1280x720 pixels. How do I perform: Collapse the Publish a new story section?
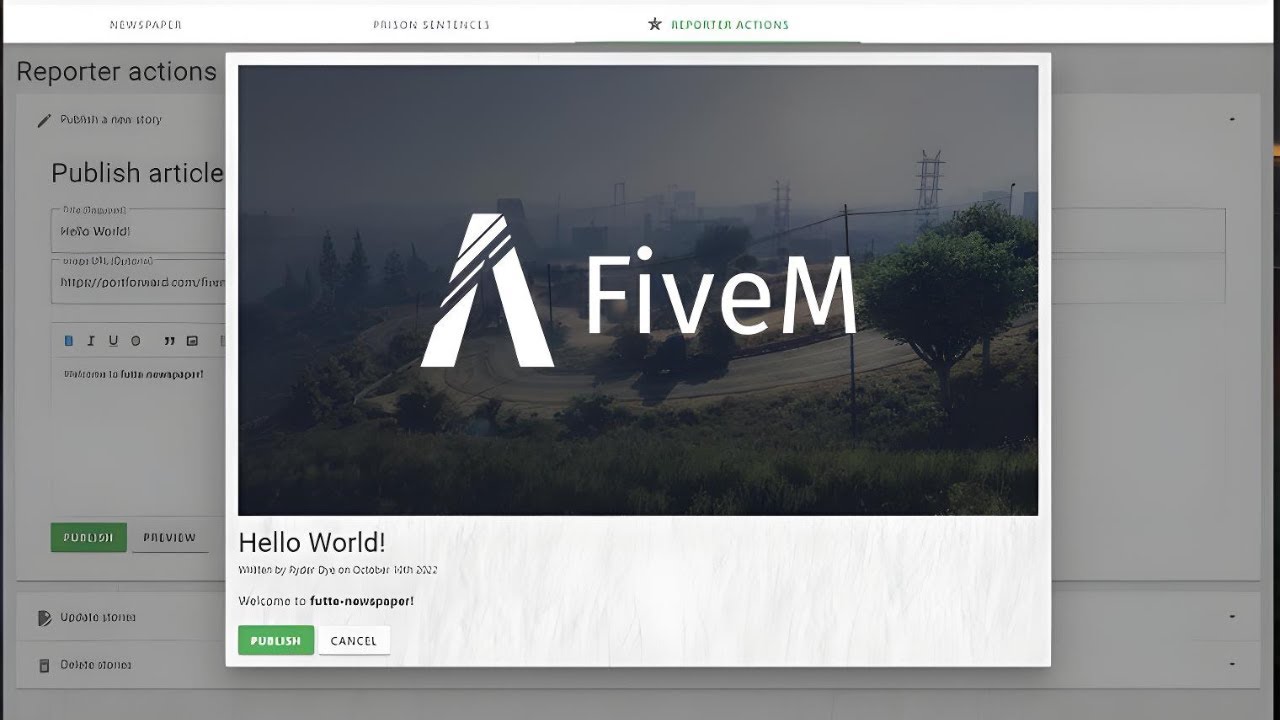coord(1232,119)
